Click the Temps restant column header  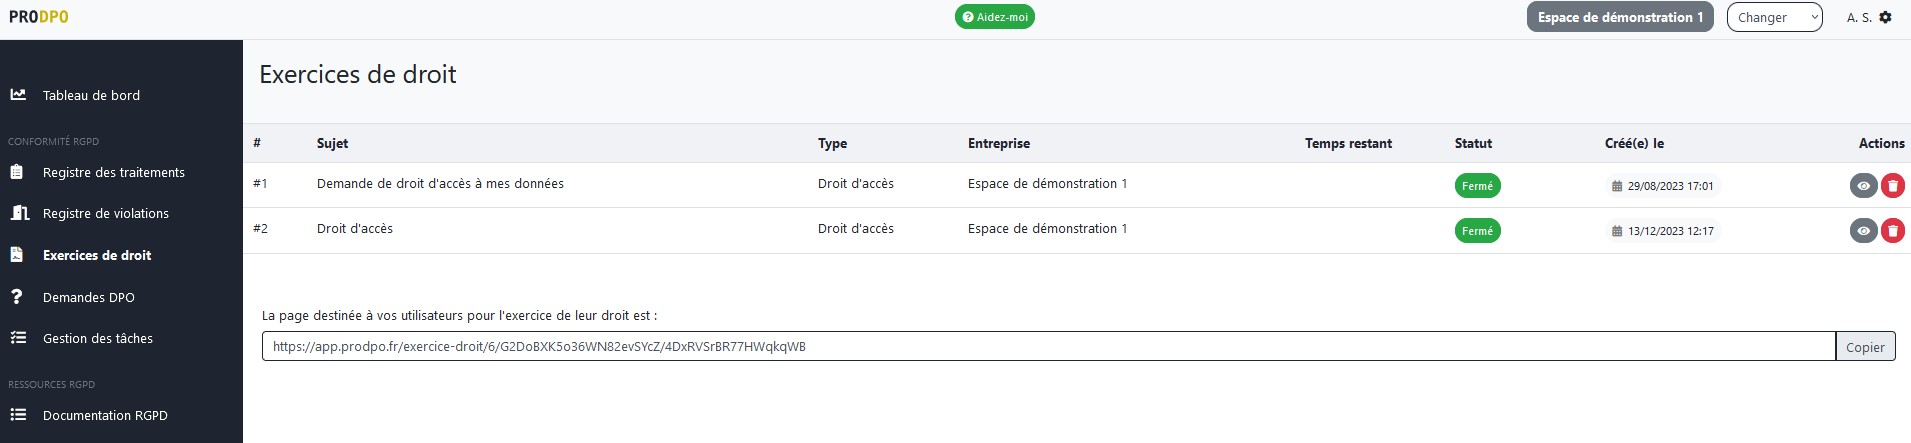pyautogui.click(x=1348, y=143)
